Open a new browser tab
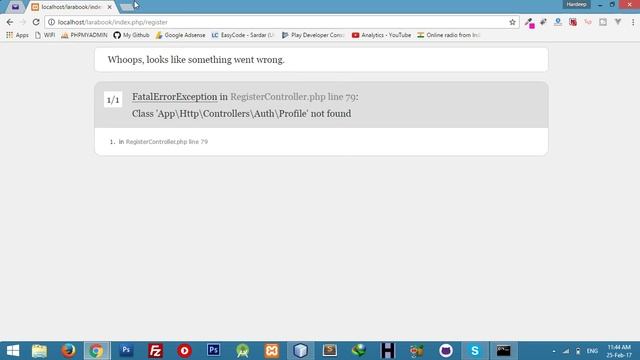The image size is (640, 360). pos(127,7)
